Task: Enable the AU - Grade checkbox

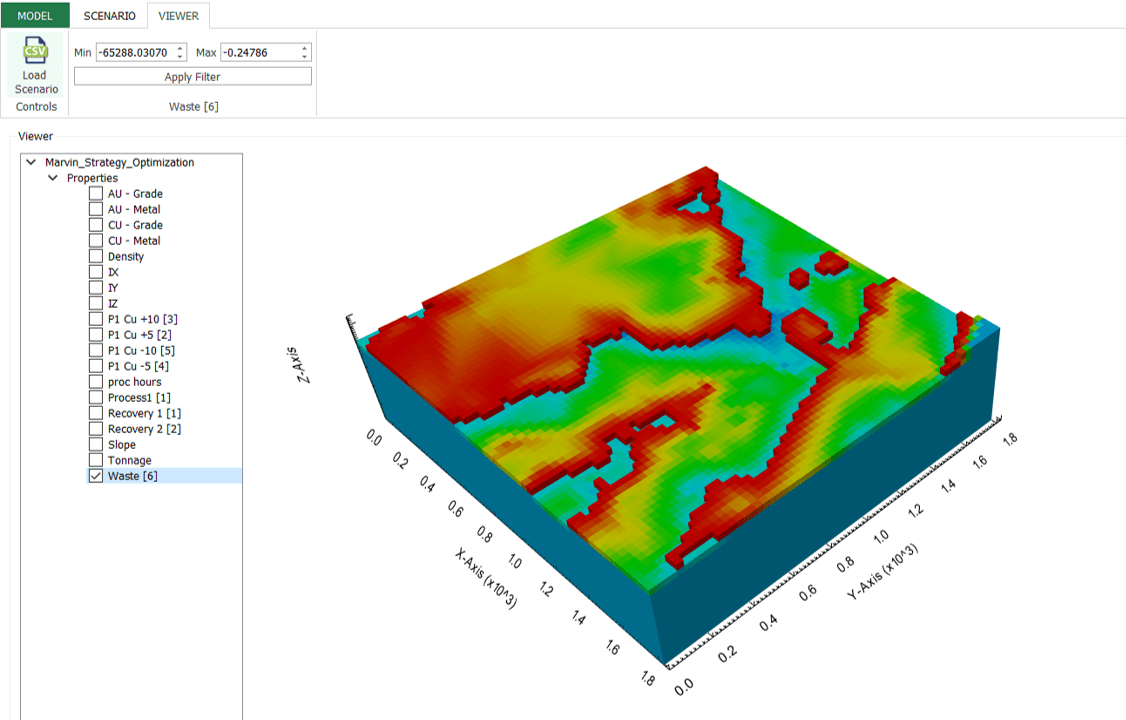Action: 96,194
